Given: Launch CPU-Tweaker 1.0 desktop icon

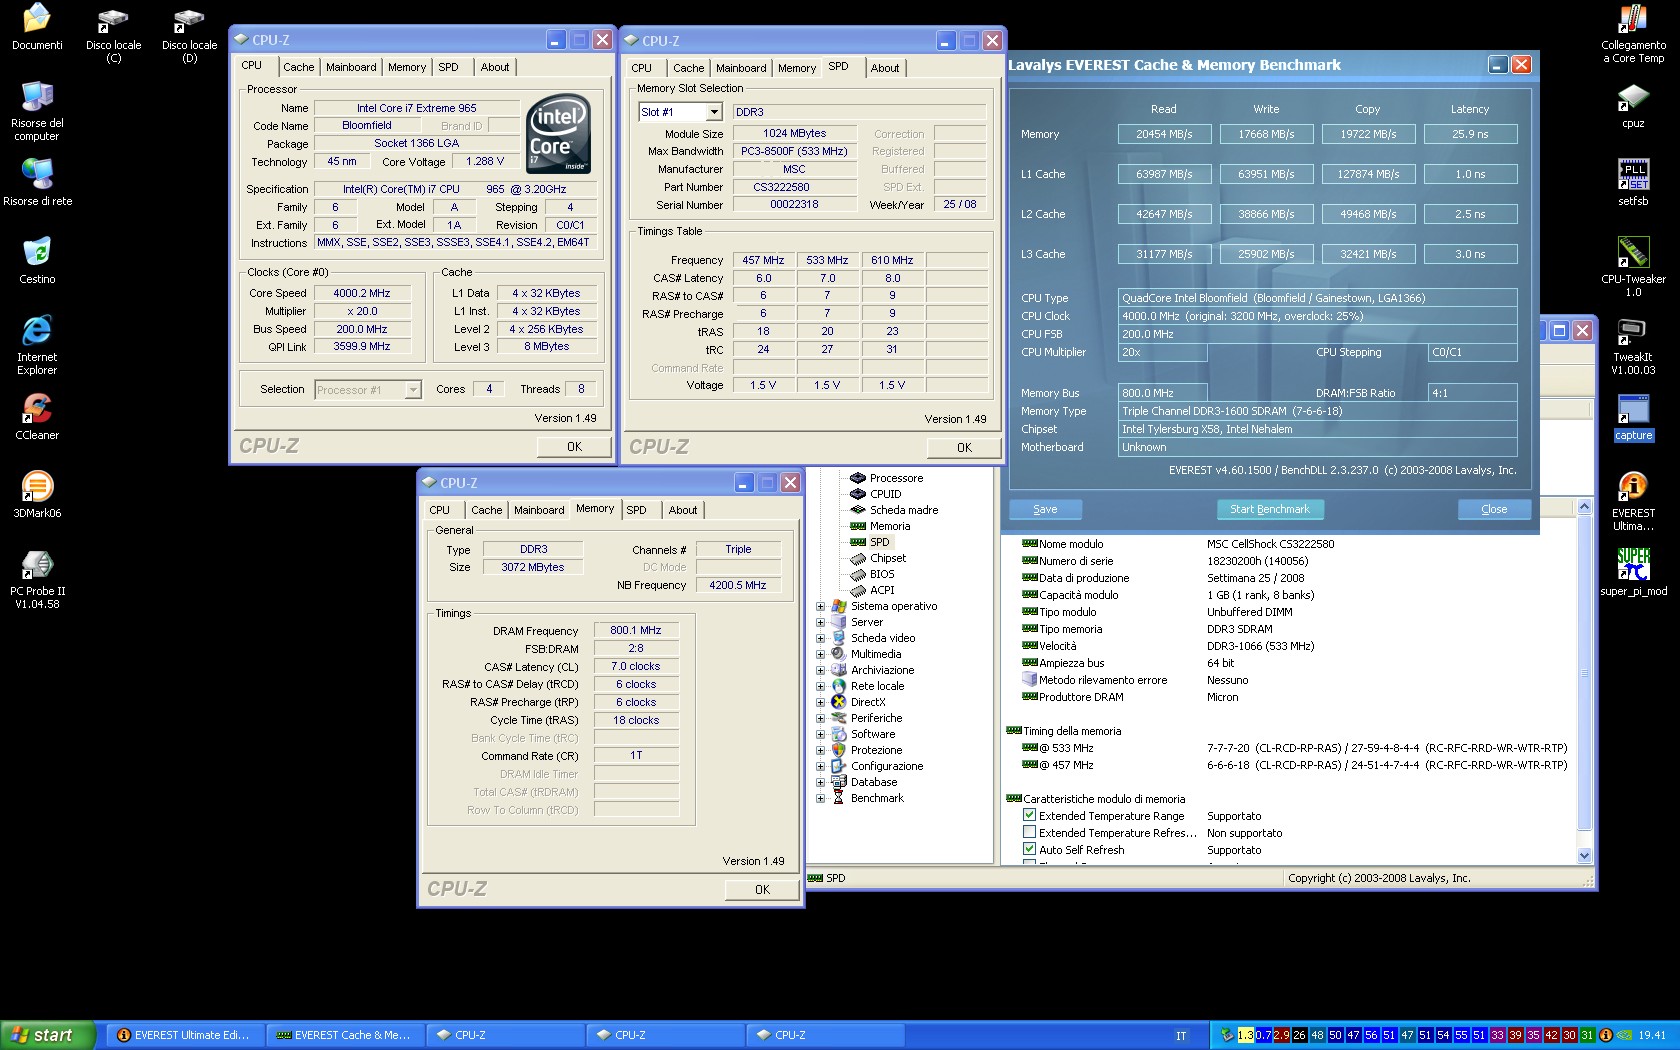Looking at the screenshot, I should point(1633,267).
